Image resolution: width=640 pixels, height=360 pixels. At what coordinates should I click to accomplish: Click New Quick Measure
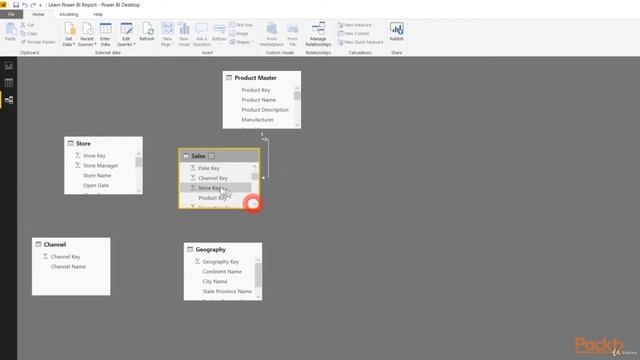pyautogui.click(x=360, y=42)
